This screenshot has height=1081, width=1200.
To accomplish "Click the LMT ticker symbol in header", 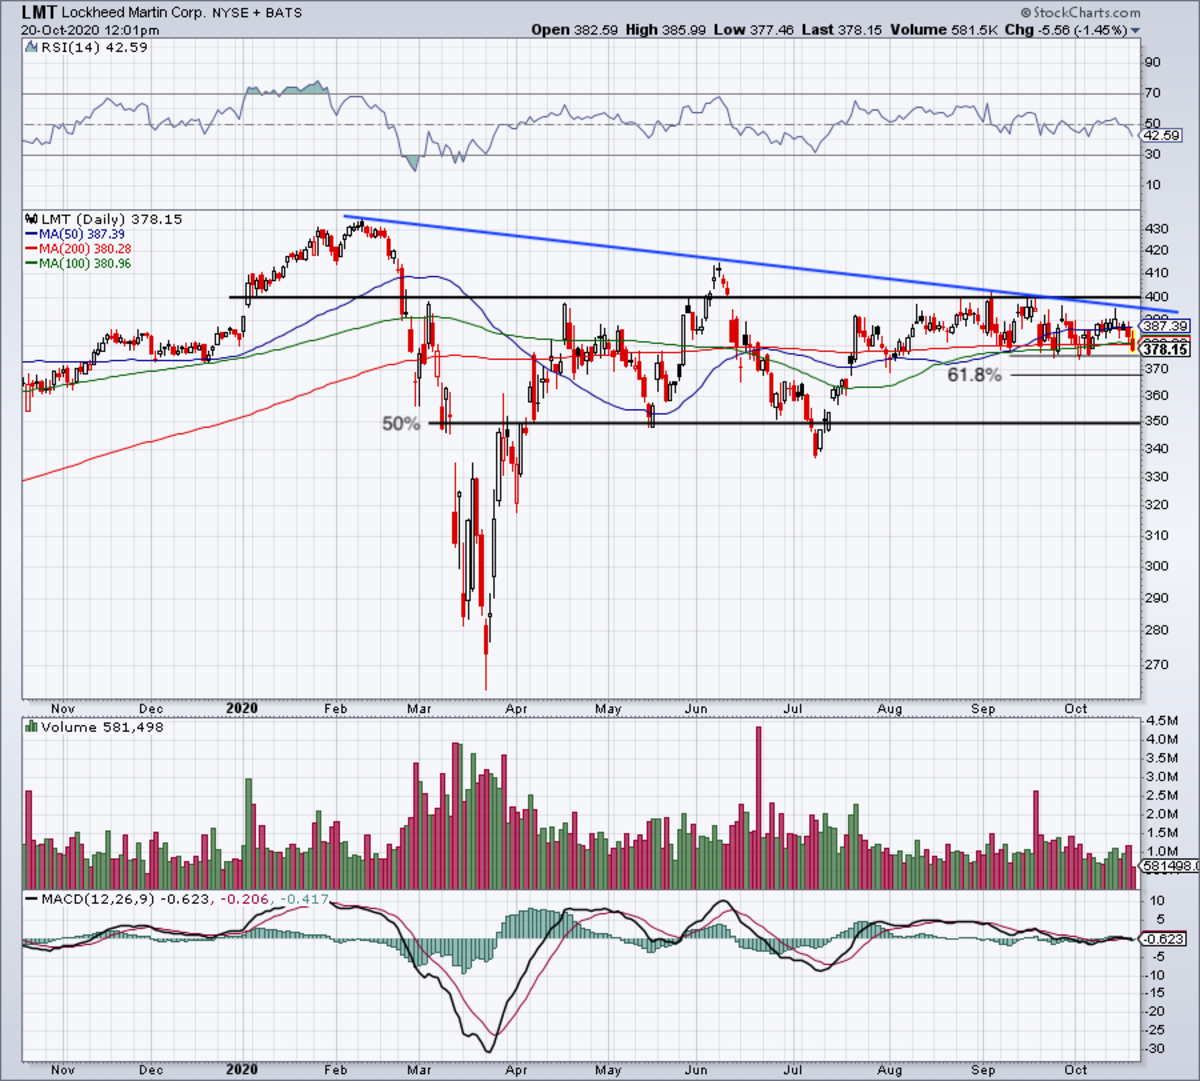I will tap(38, 13).
